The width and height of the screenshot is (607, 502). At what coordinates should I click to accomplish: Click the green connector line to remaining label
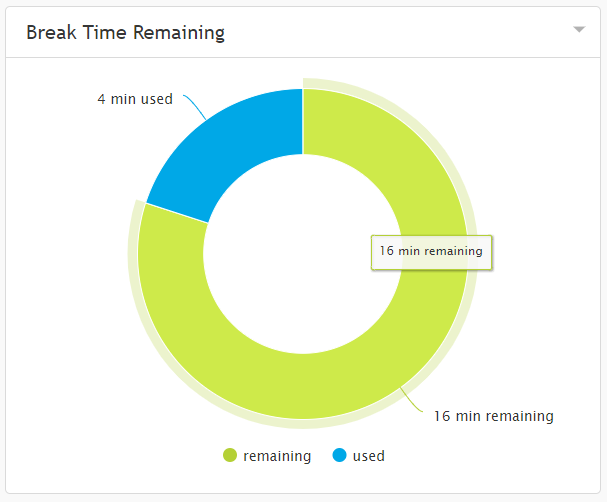(x=412, y=400)
